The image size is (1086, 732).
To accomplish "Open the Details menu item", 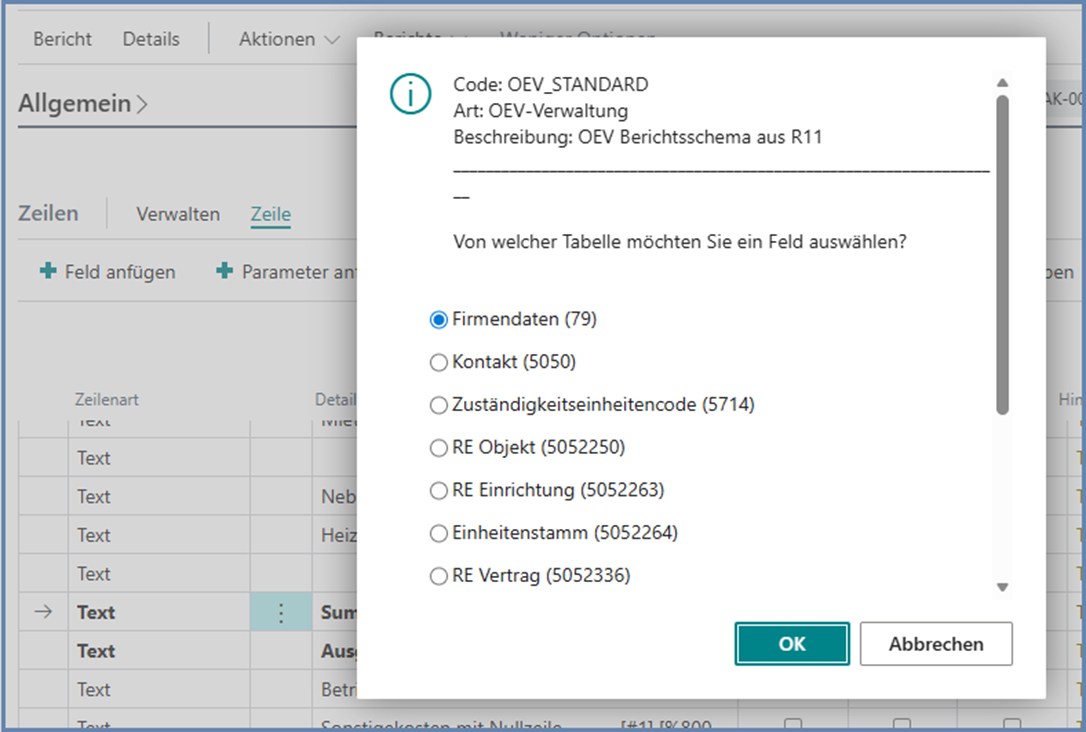I will tap(151, 40).
